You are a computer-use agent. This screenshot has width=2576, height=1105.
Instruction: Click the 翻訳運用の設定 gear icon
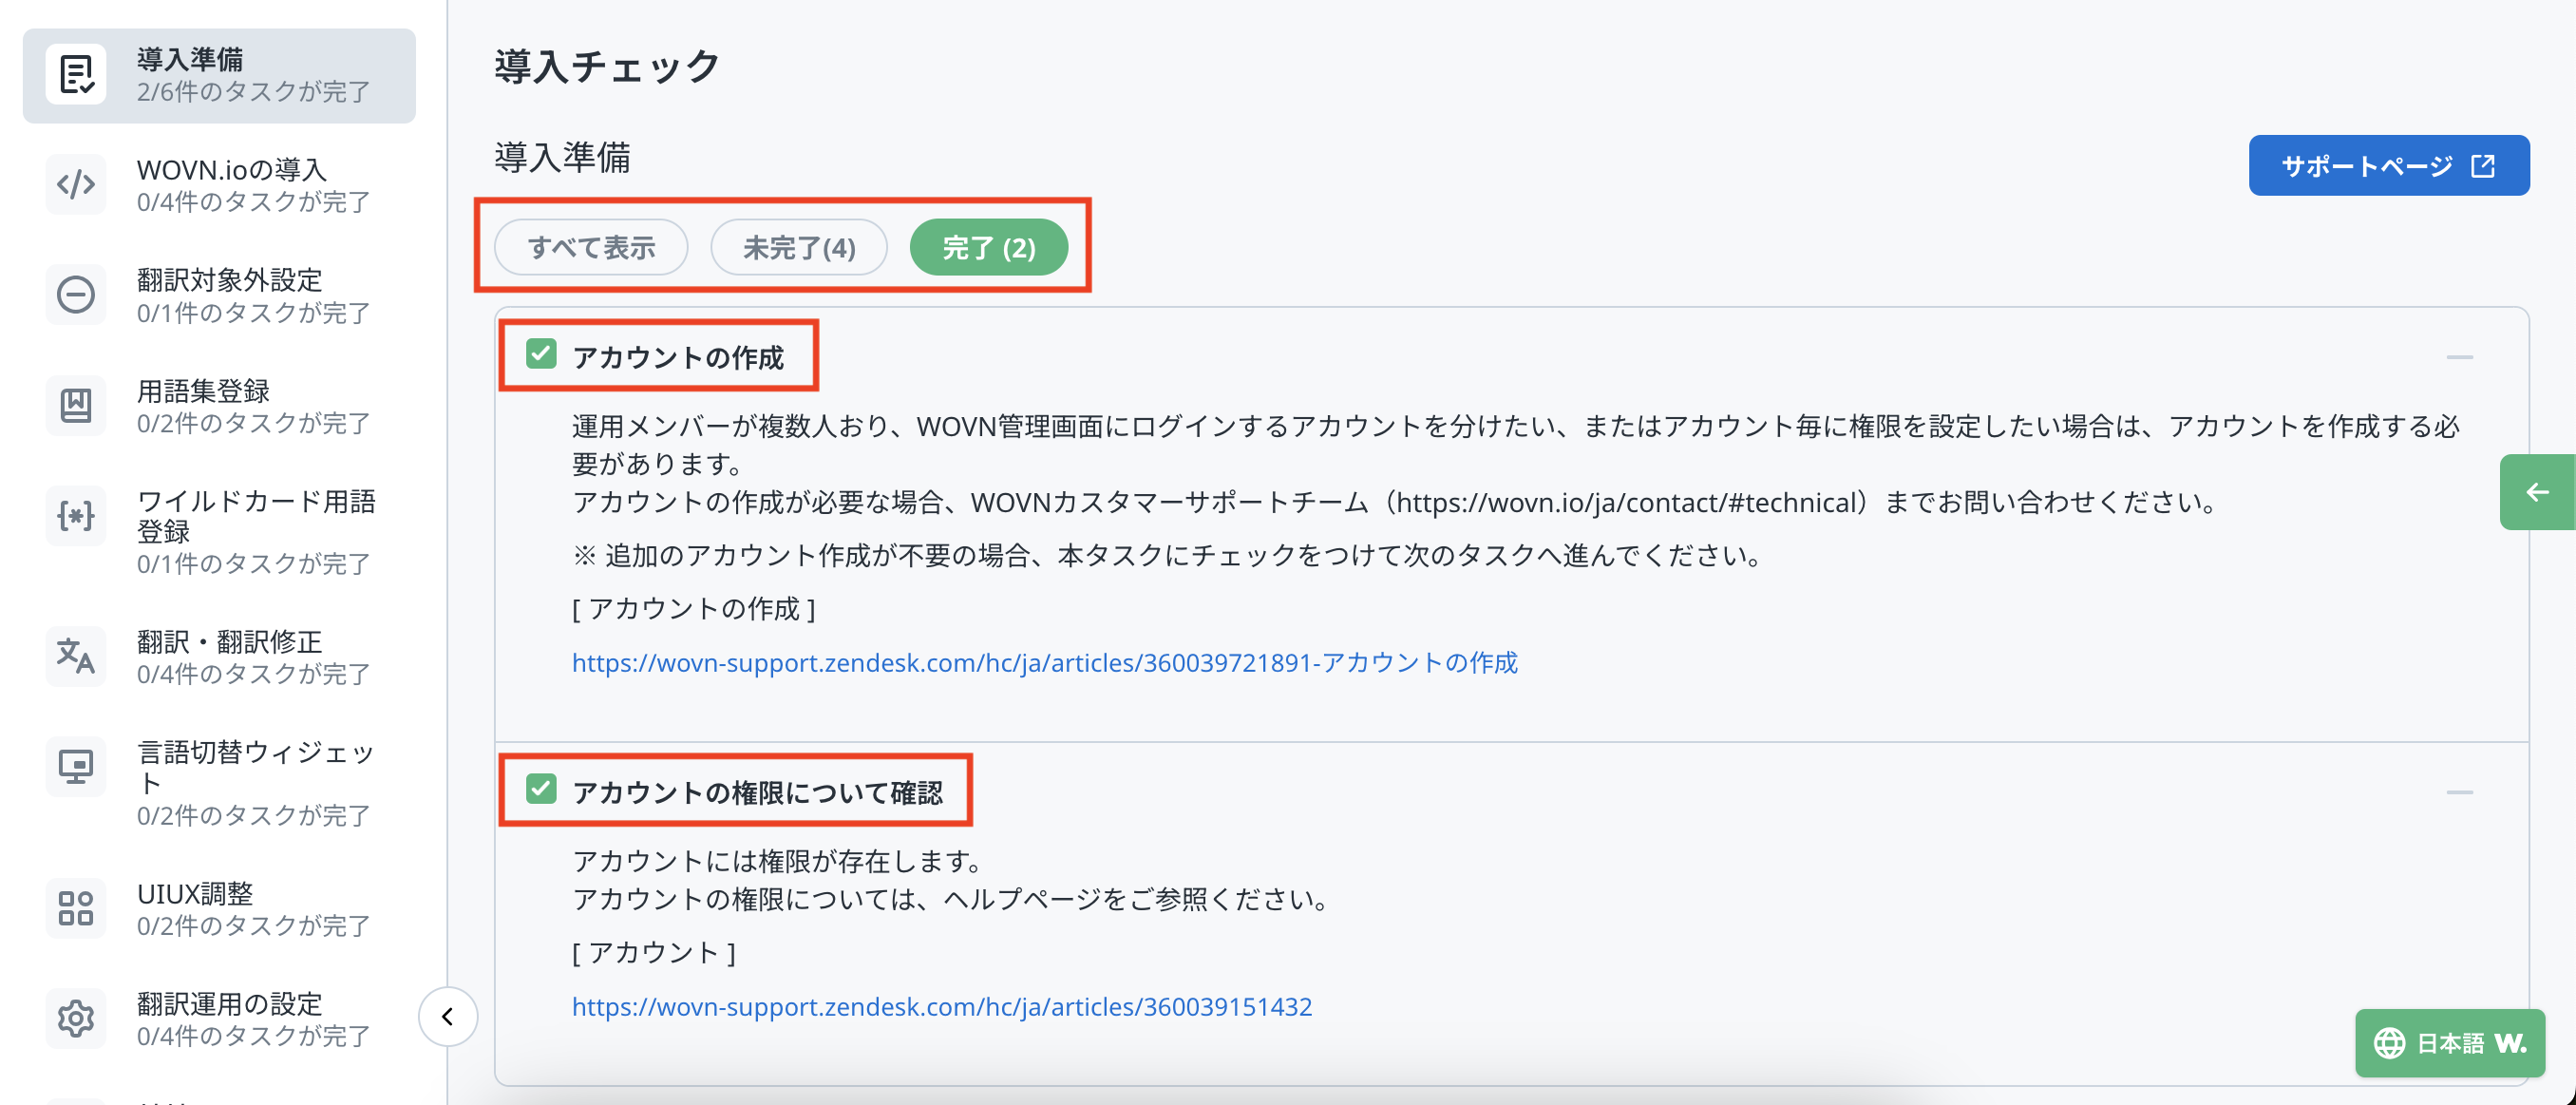tap(76, 1018)
